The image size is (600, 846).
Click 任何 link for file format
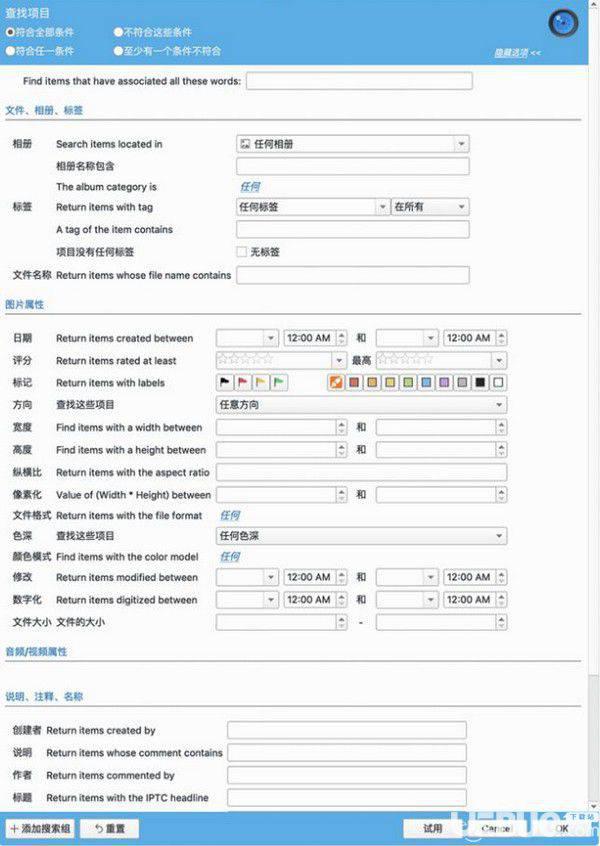(x=230, y=515)
